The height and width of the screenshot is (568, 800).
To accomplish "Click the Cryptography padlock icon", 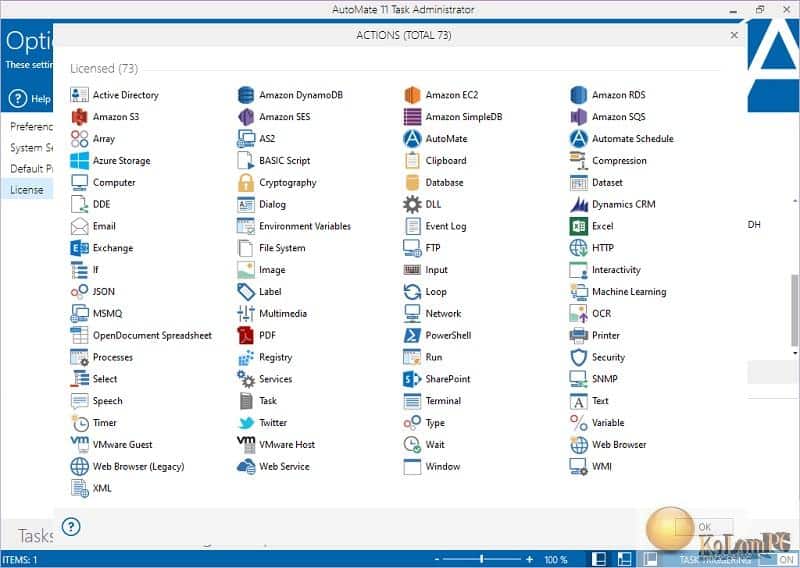I will pos(246,183).
